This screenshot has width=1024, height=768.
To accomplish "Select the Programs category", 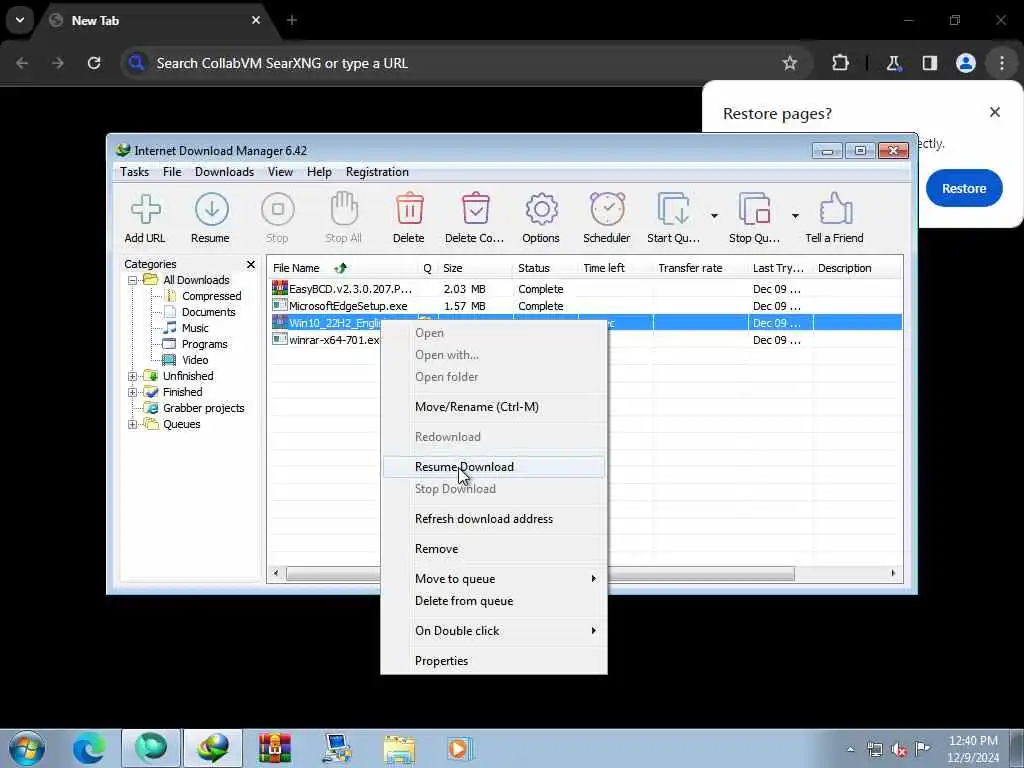I will [x=204, y=344].
